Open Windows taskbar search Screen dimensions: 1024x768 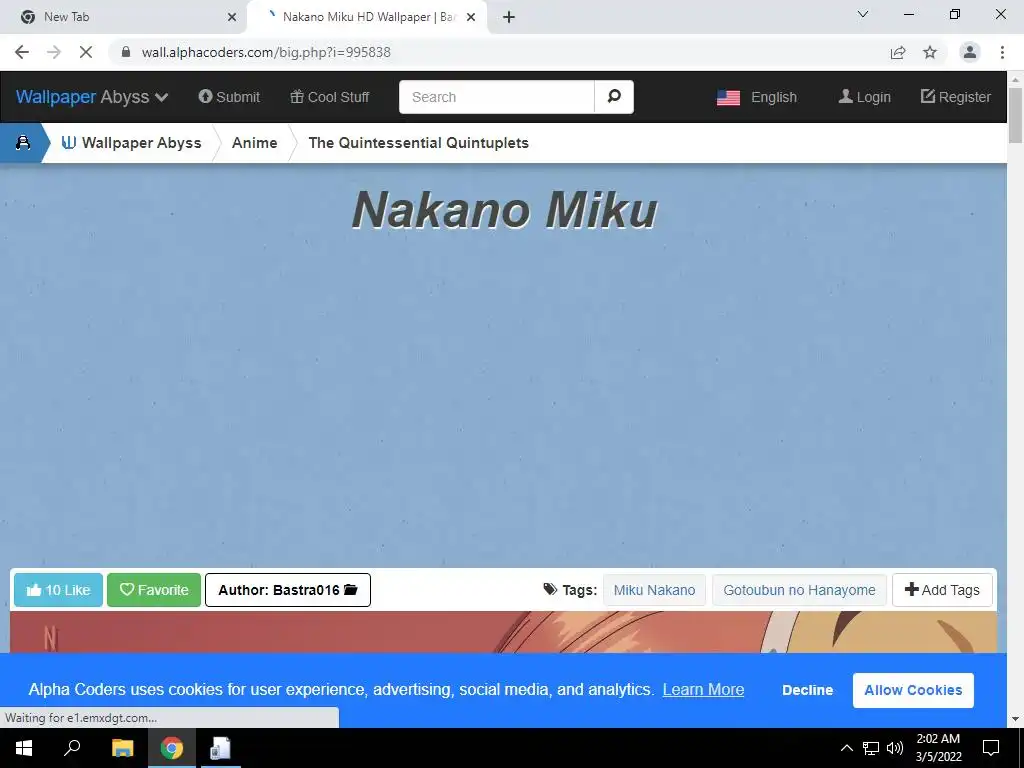72,748
